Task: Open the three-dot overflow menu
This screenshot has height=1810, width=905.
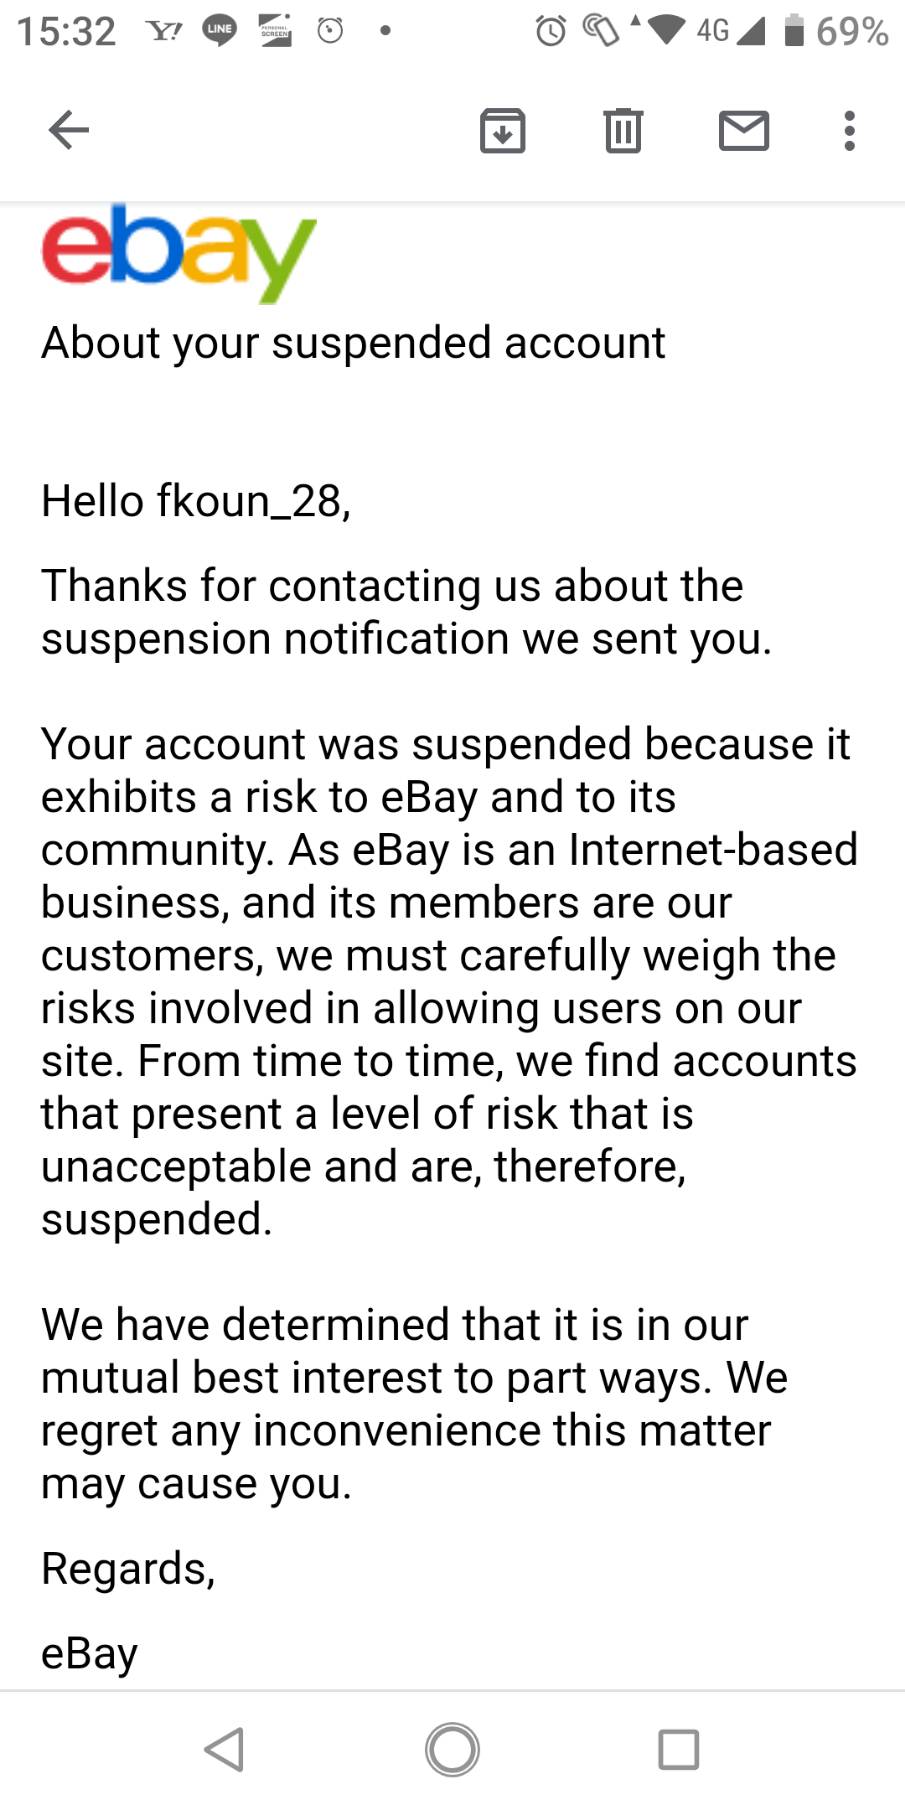Action: pyautogui.click(x=849, y=130)
